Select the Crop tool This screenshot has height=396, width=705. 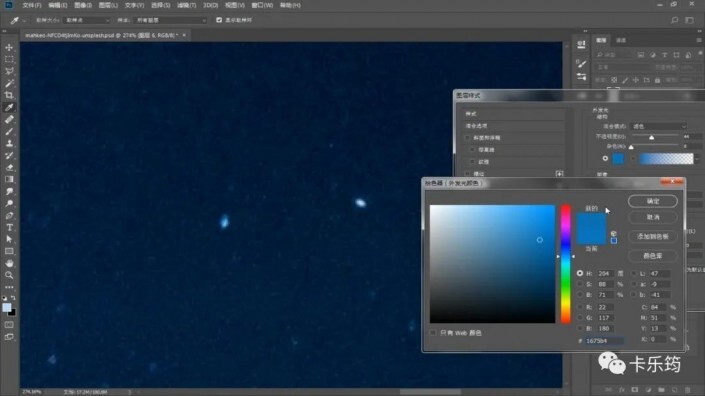tap(9, 95)
